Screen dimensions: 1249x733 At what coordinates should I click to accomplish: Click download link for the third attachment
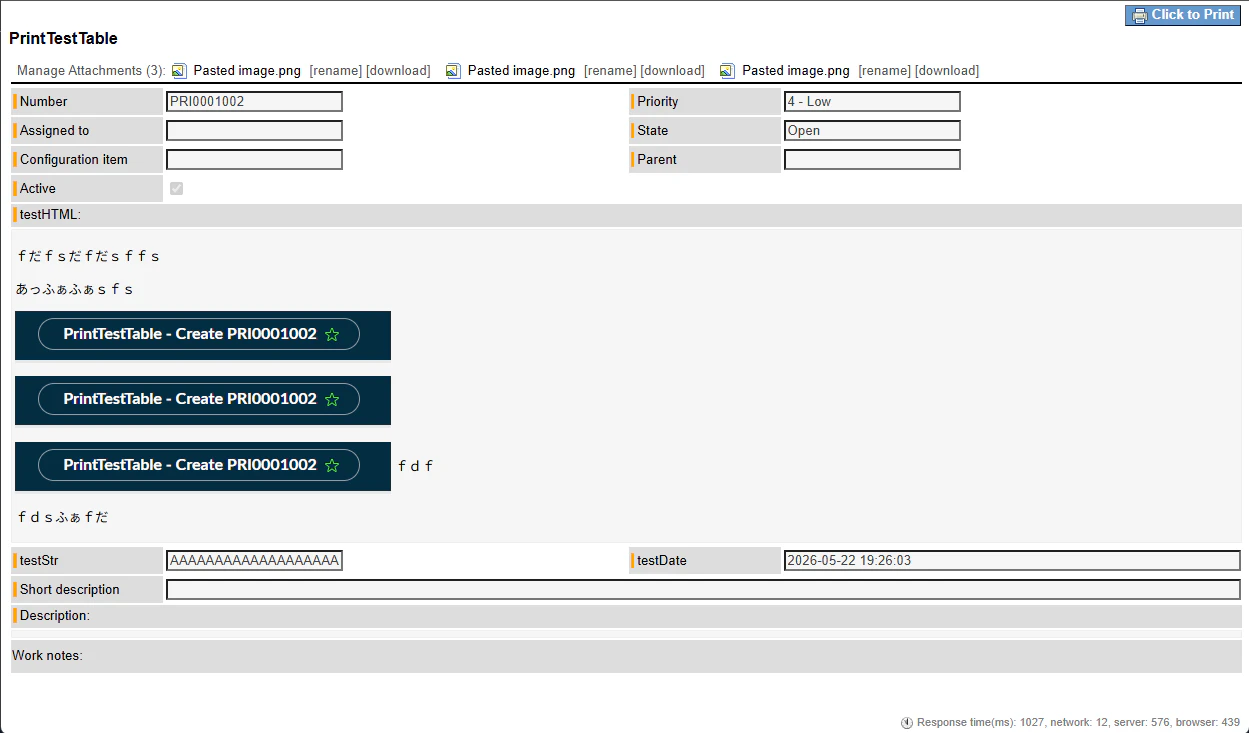point(947,71)
